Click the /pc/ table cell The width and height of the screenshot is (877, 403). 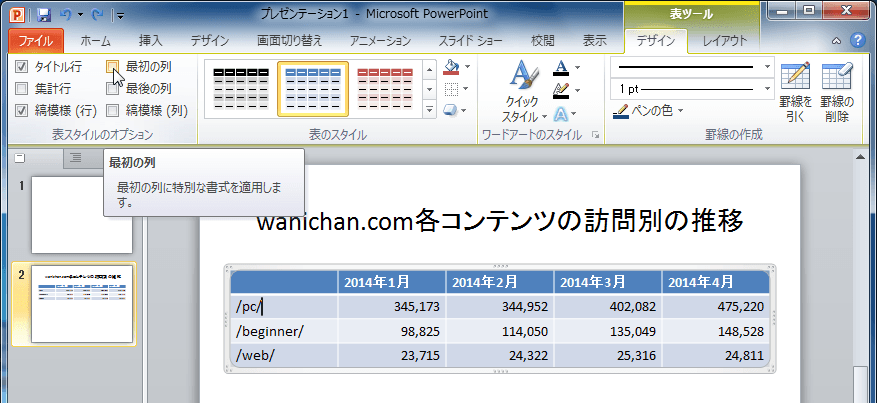pos(284,306)
